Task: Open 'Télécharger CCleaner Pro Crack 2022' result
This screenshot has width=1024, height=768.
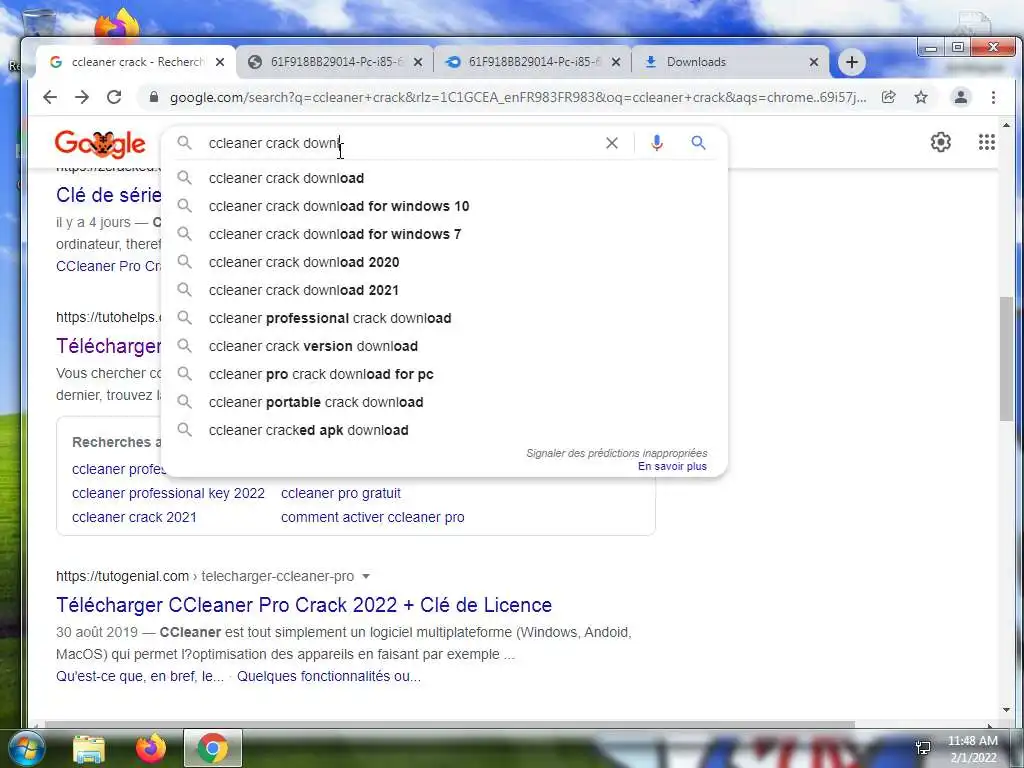Action: click(x=304, y=605)
